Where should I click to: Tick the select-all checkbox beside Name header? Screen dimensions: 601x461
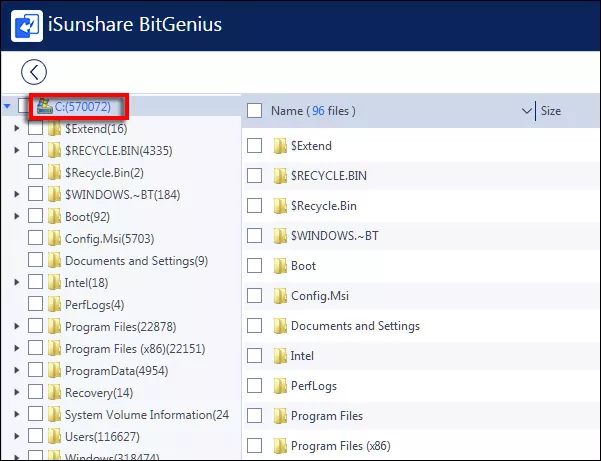[x=255, y=111]
